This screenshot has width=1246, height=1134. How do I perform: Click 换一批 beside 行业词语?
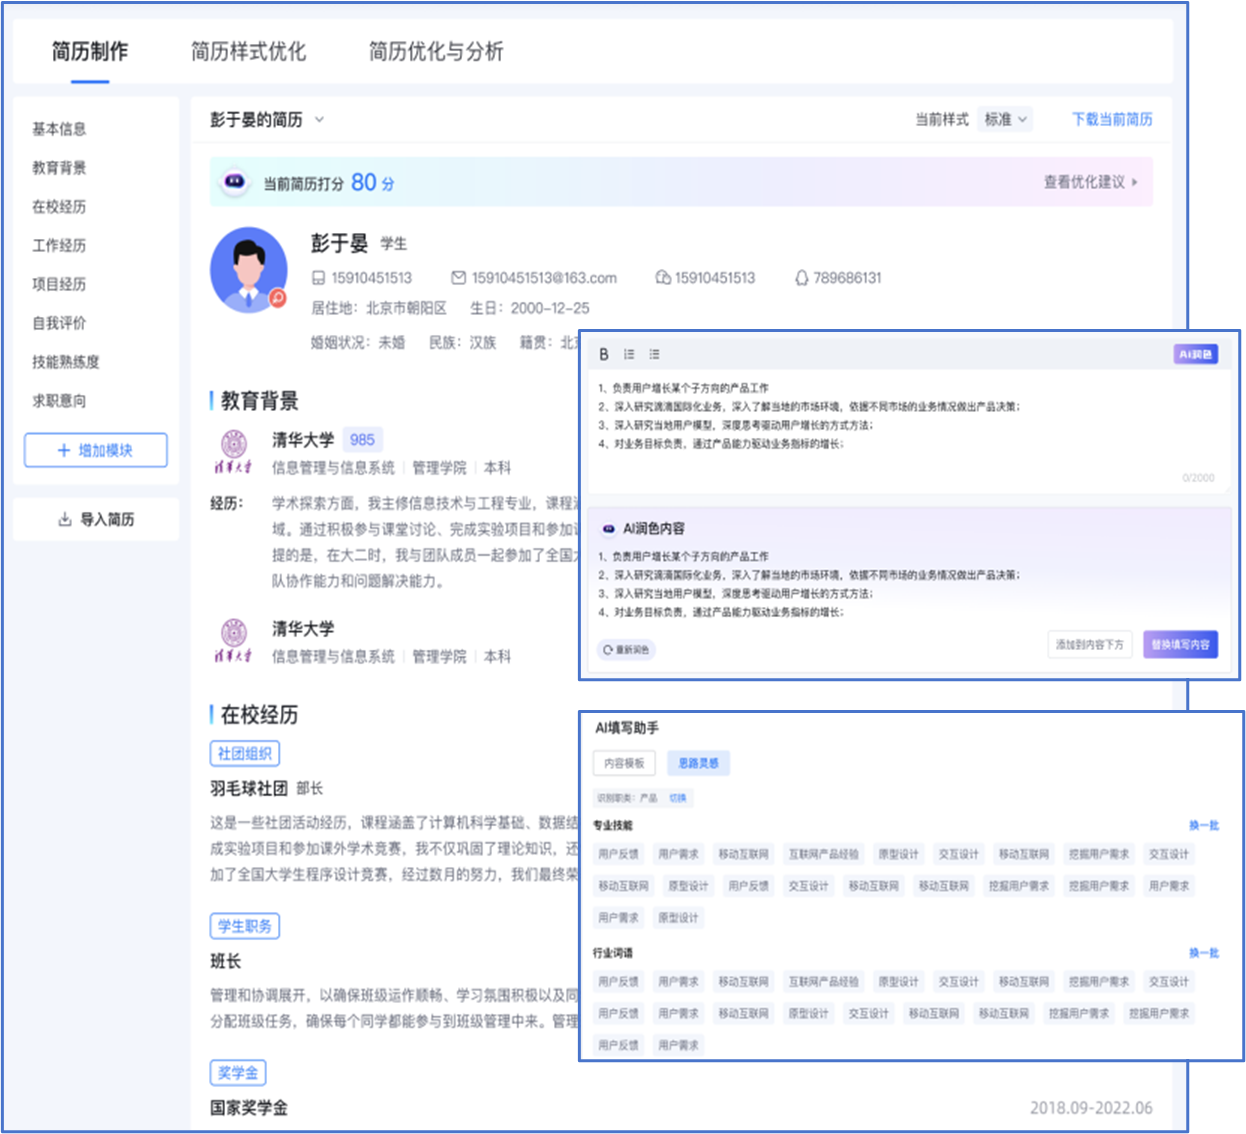[1204, 953]
